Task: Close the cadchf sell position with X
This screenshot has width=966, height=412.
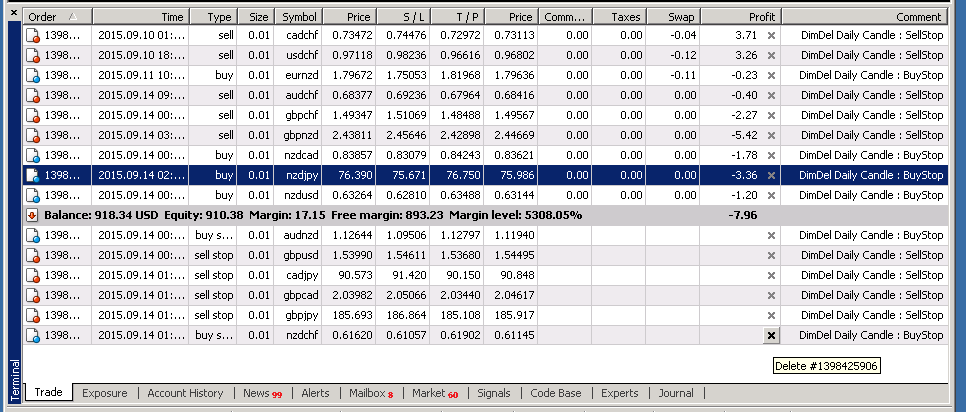Action: tap(771, 35)
